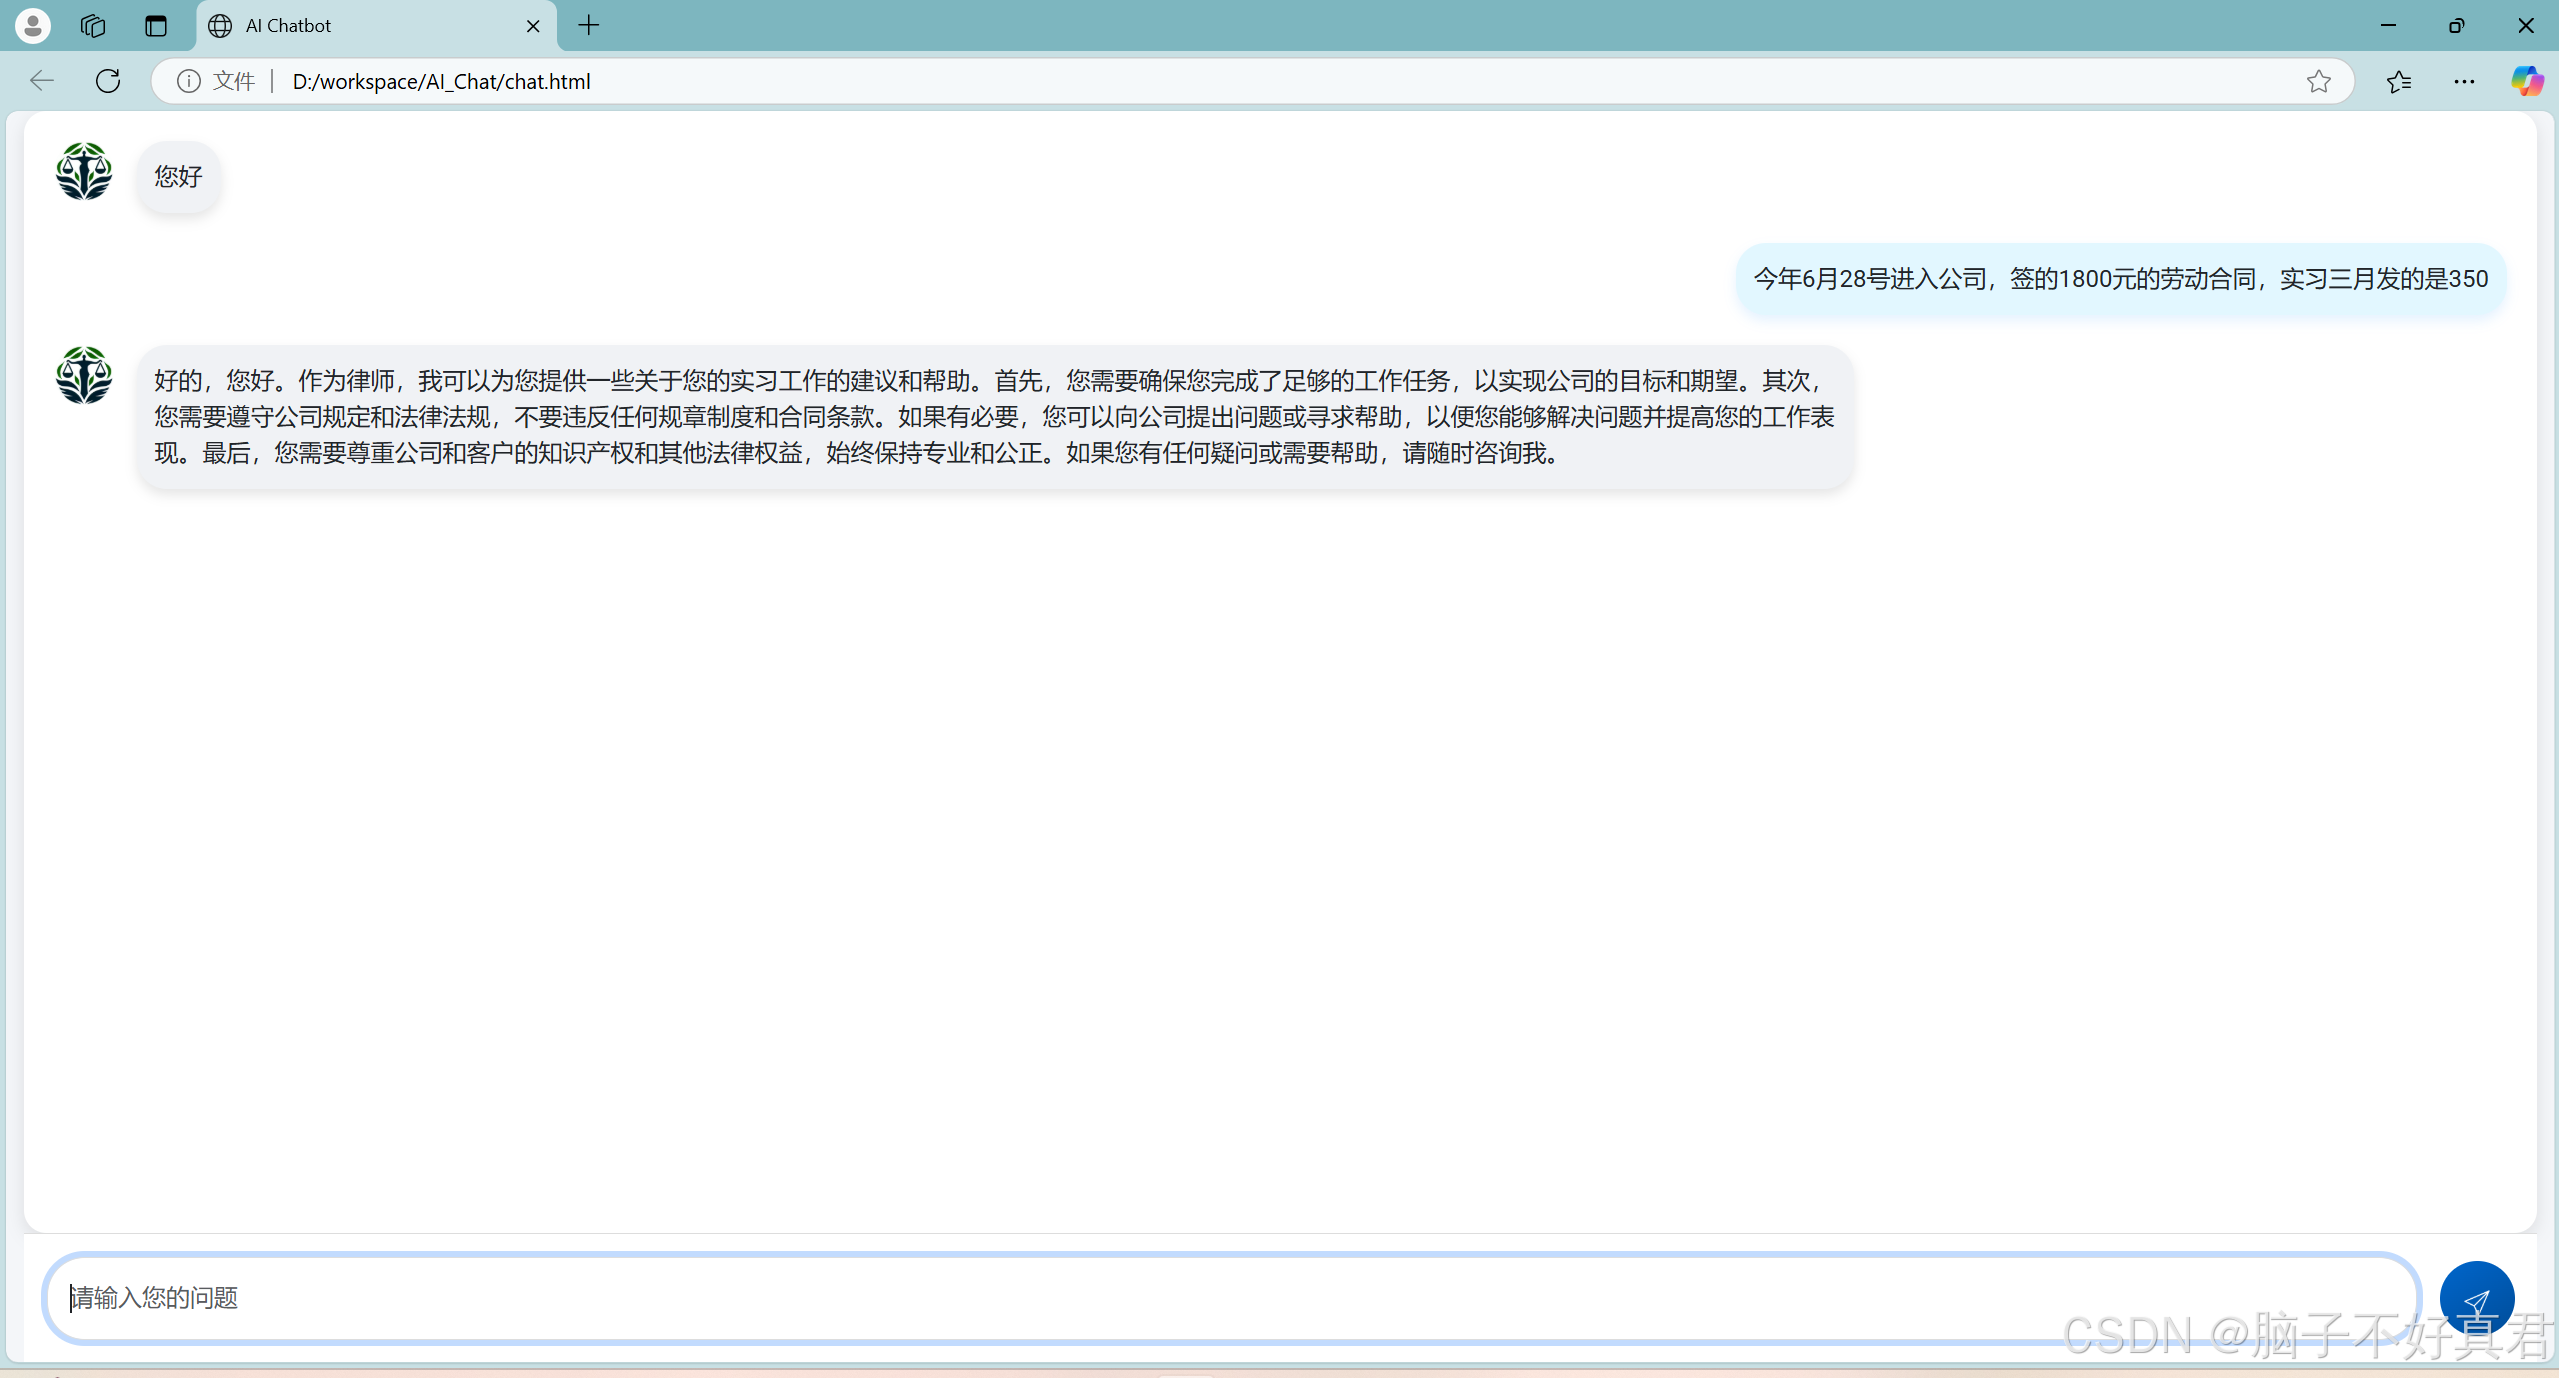Open the workspaces icon in title bar

[x=93, y=26]
